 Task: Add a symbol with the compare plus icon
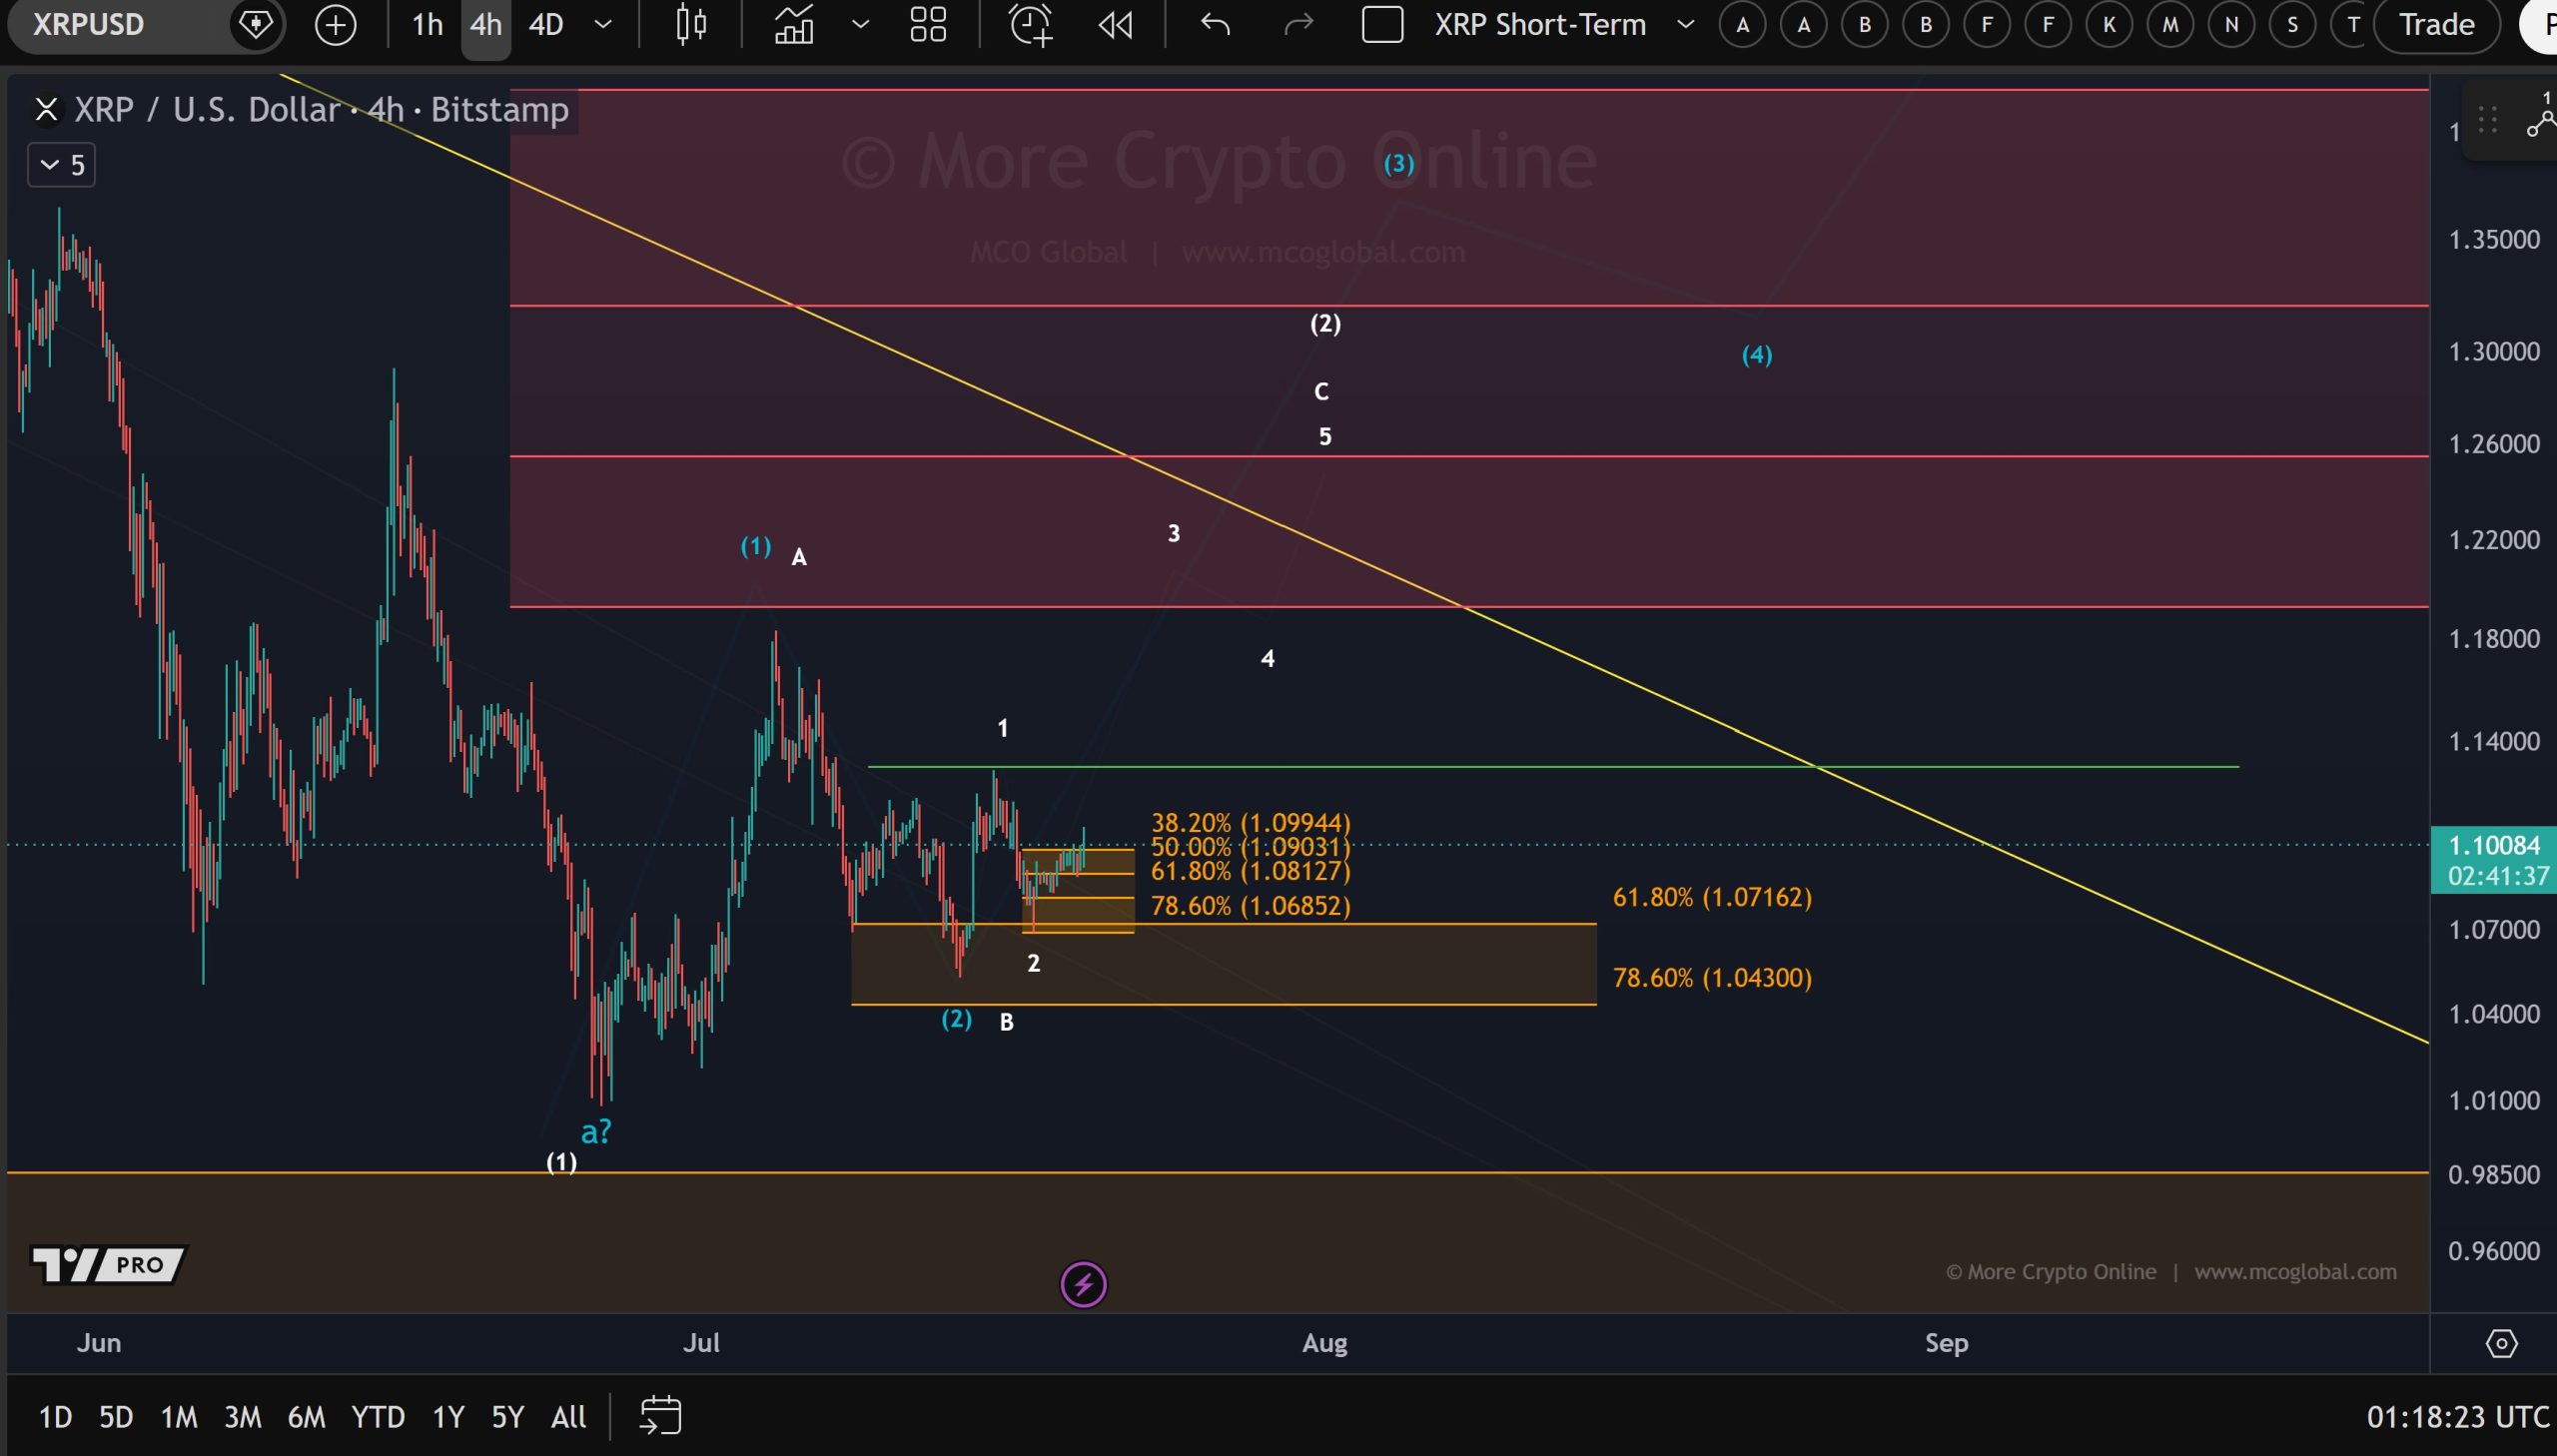(335, 25)
